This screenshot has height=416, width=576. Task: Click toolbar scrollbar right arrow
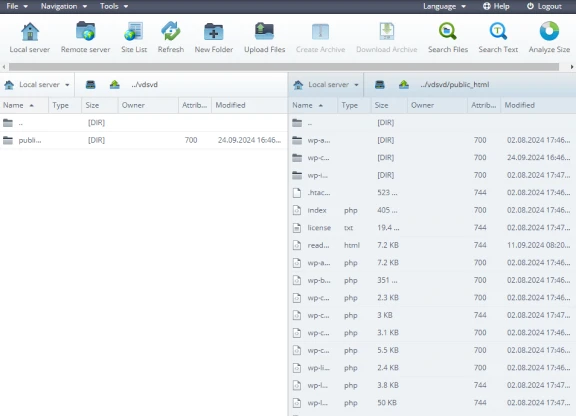[572, 67]
